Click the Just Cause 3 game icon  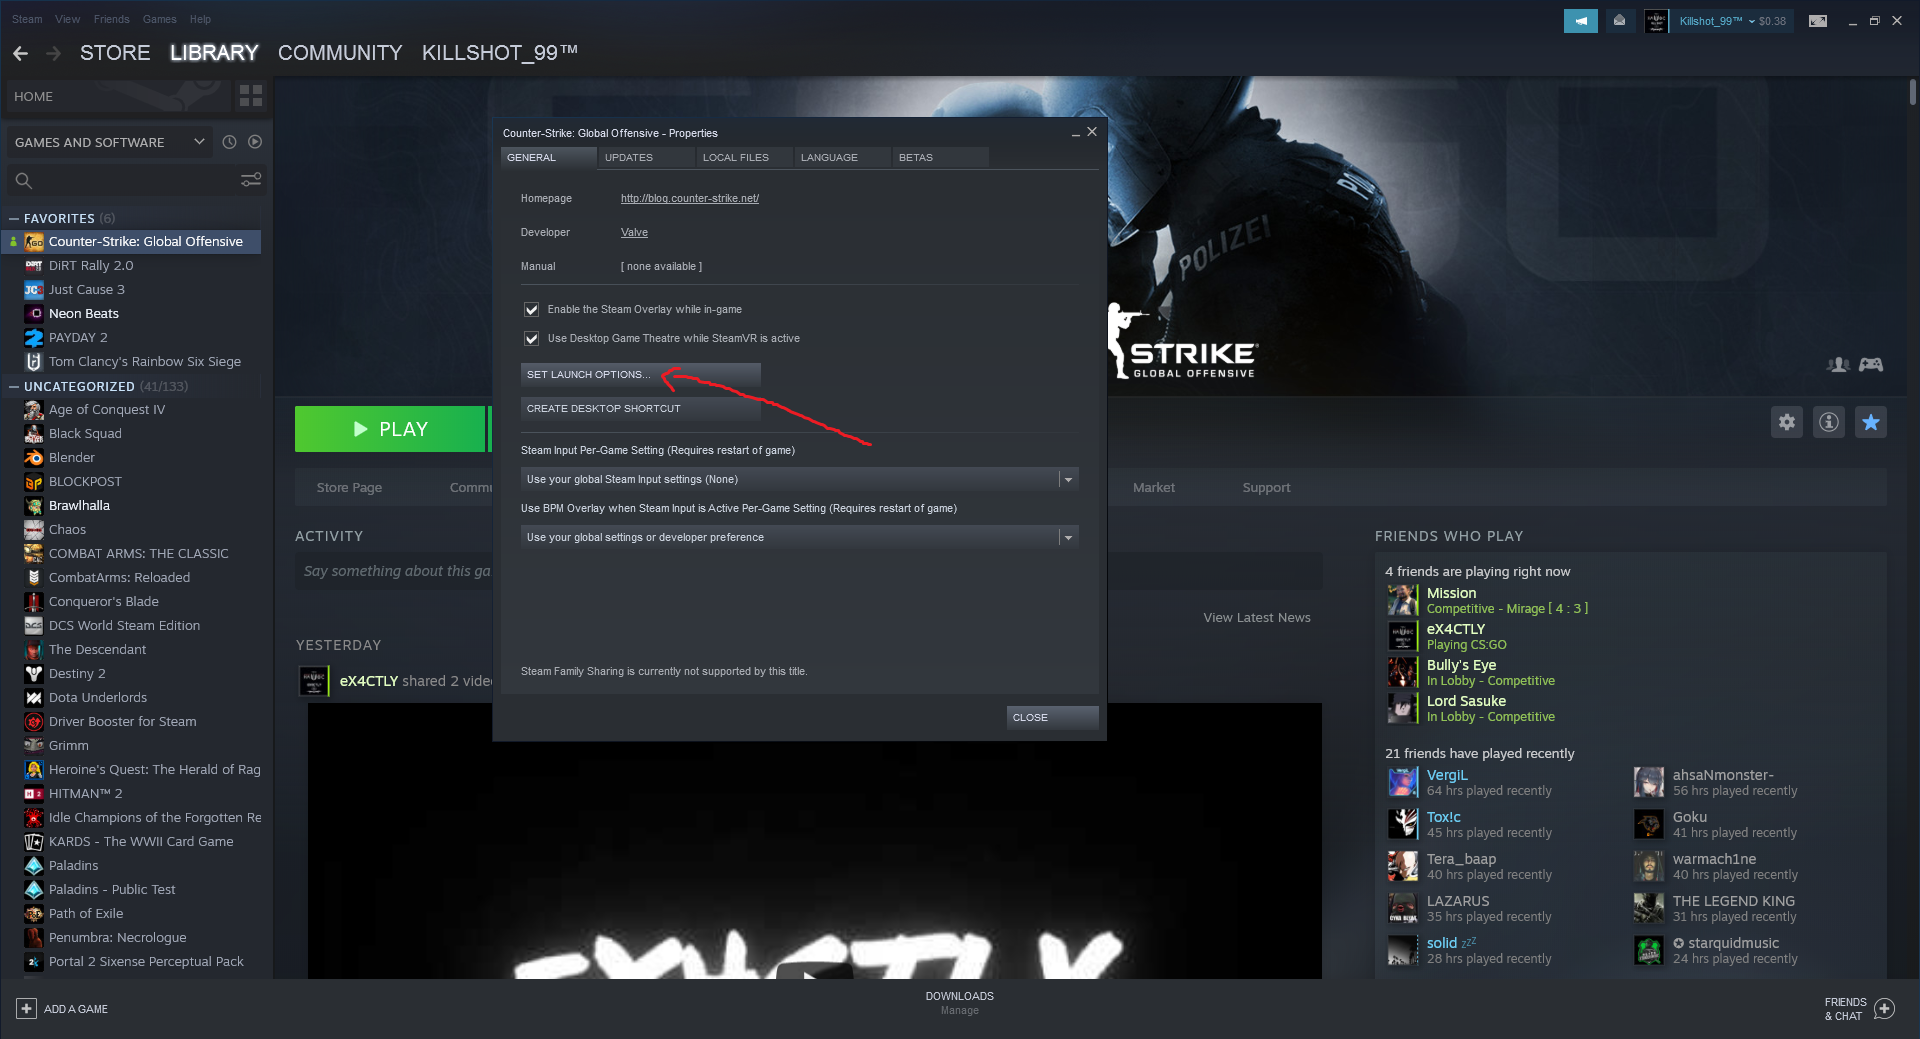click(34, 290)
